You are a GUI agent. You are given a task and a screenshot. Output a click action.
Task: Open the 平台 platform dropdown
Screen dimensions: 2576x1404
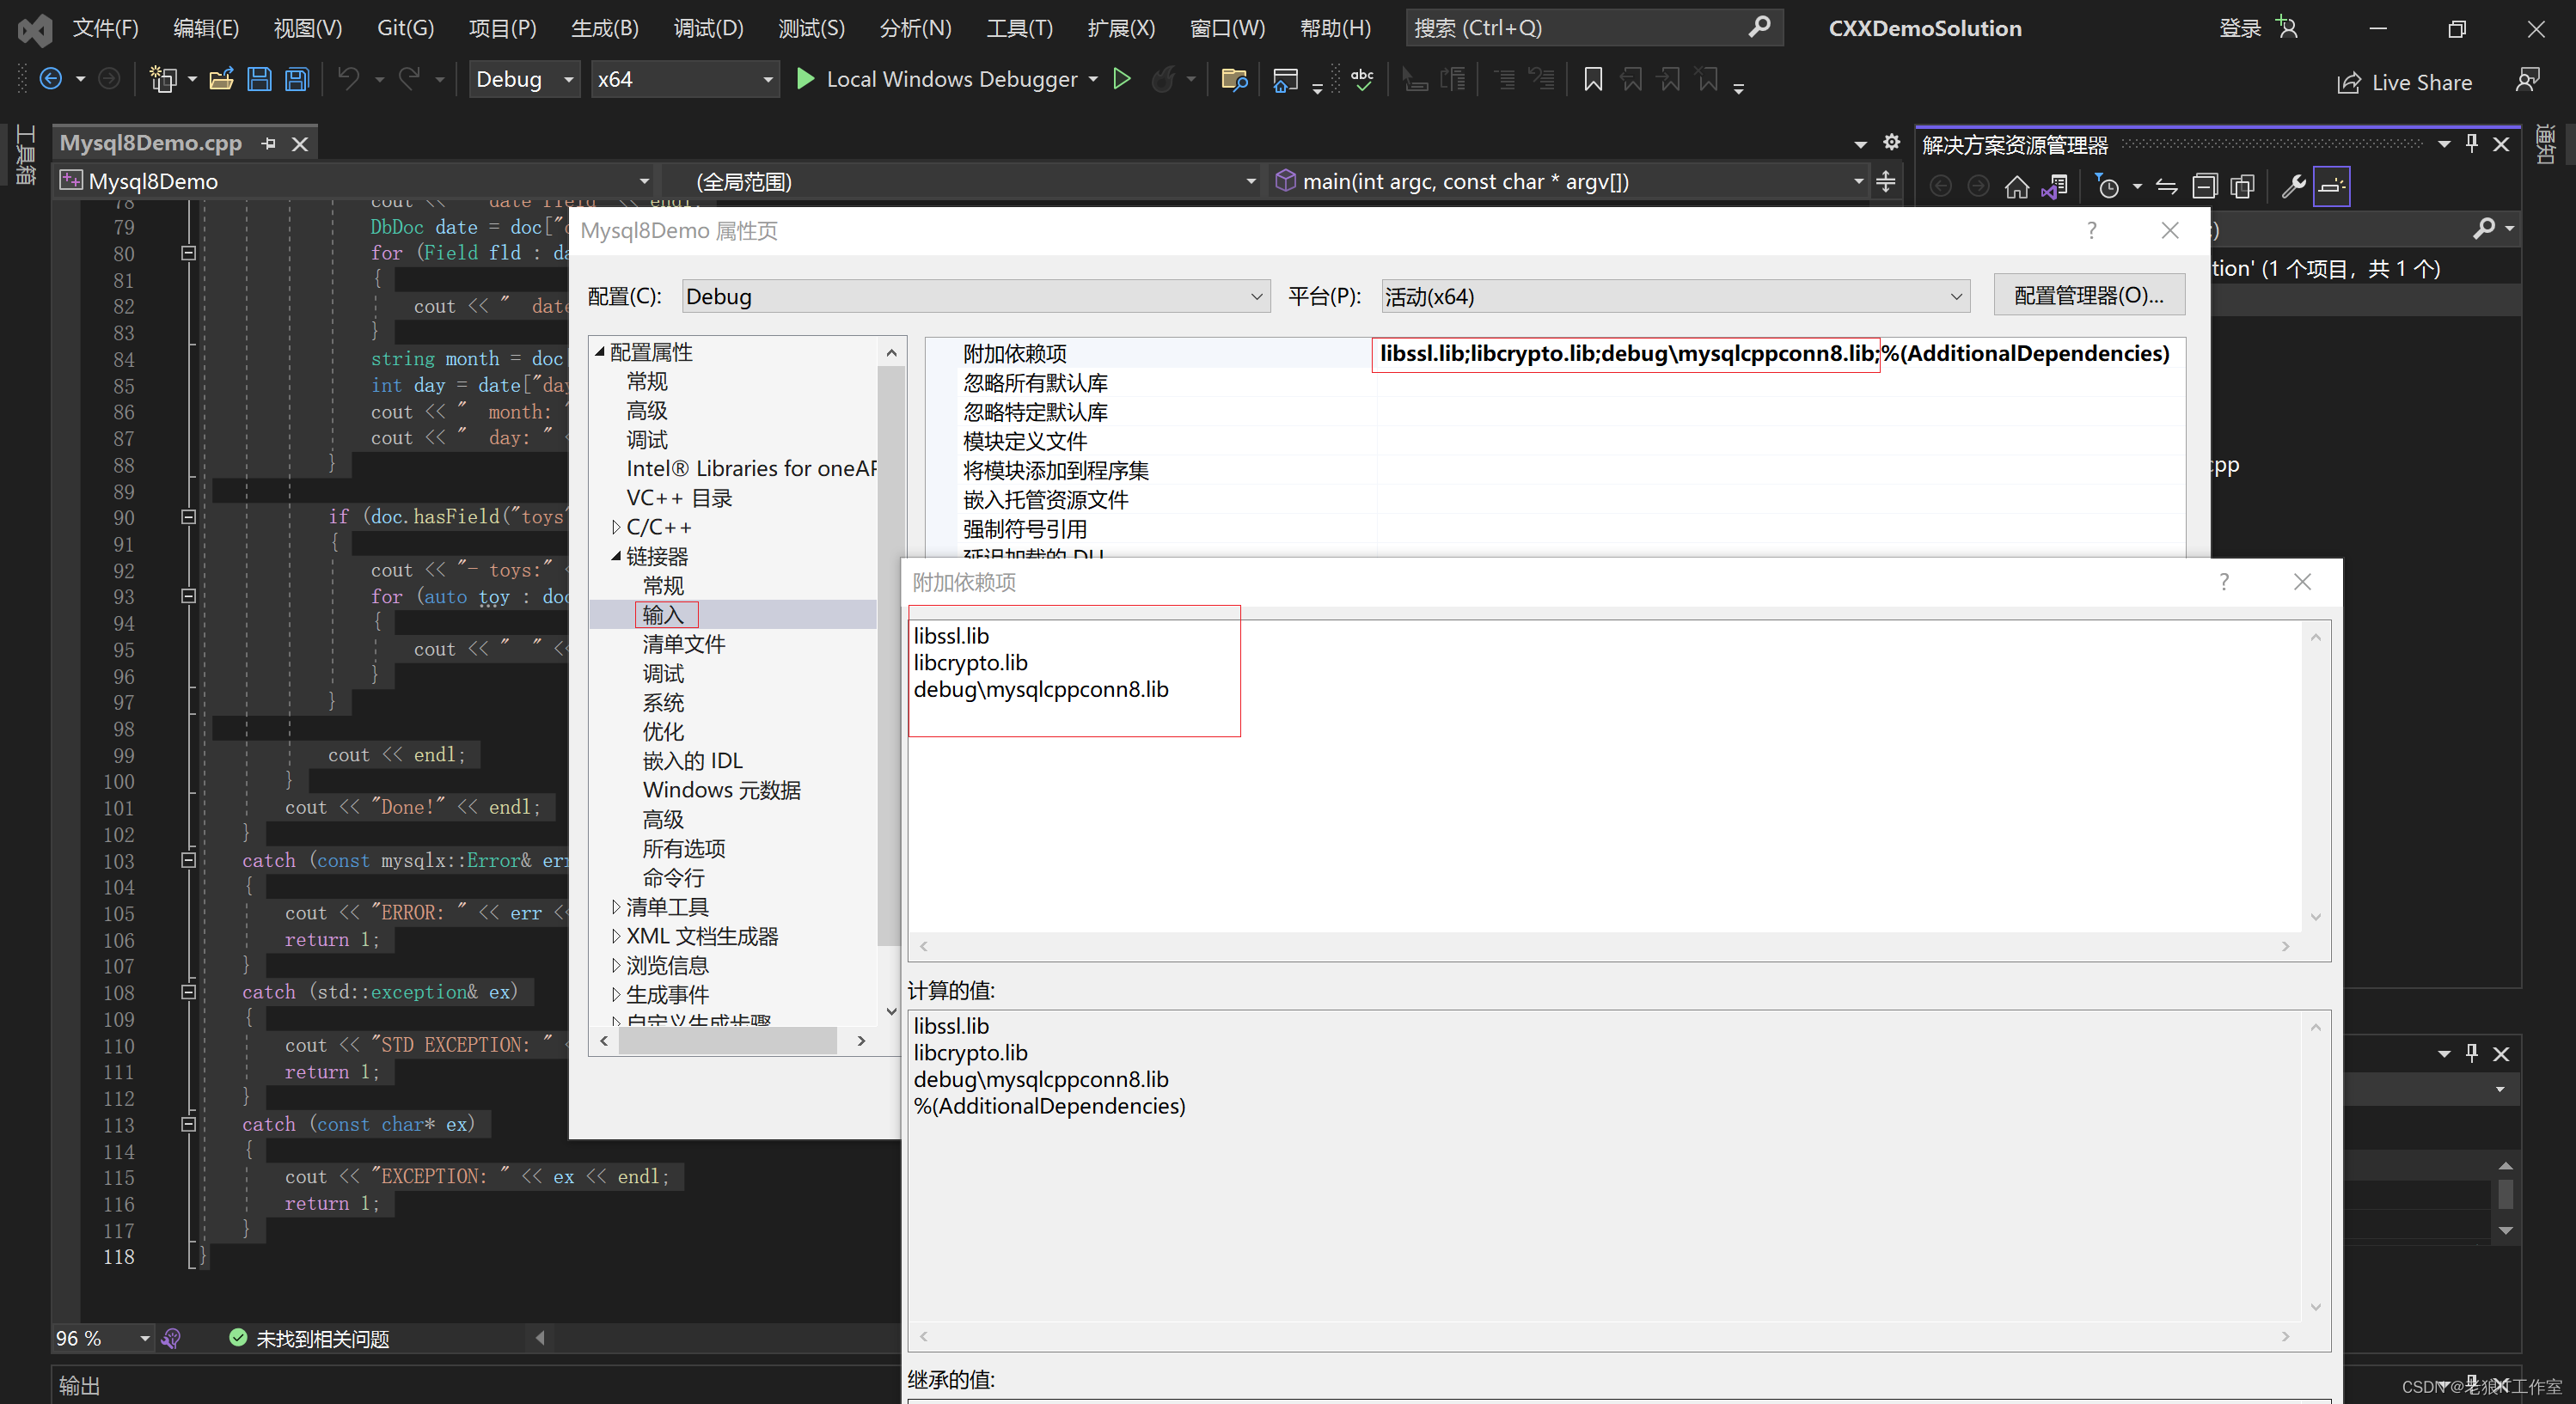coord(1675,296)
